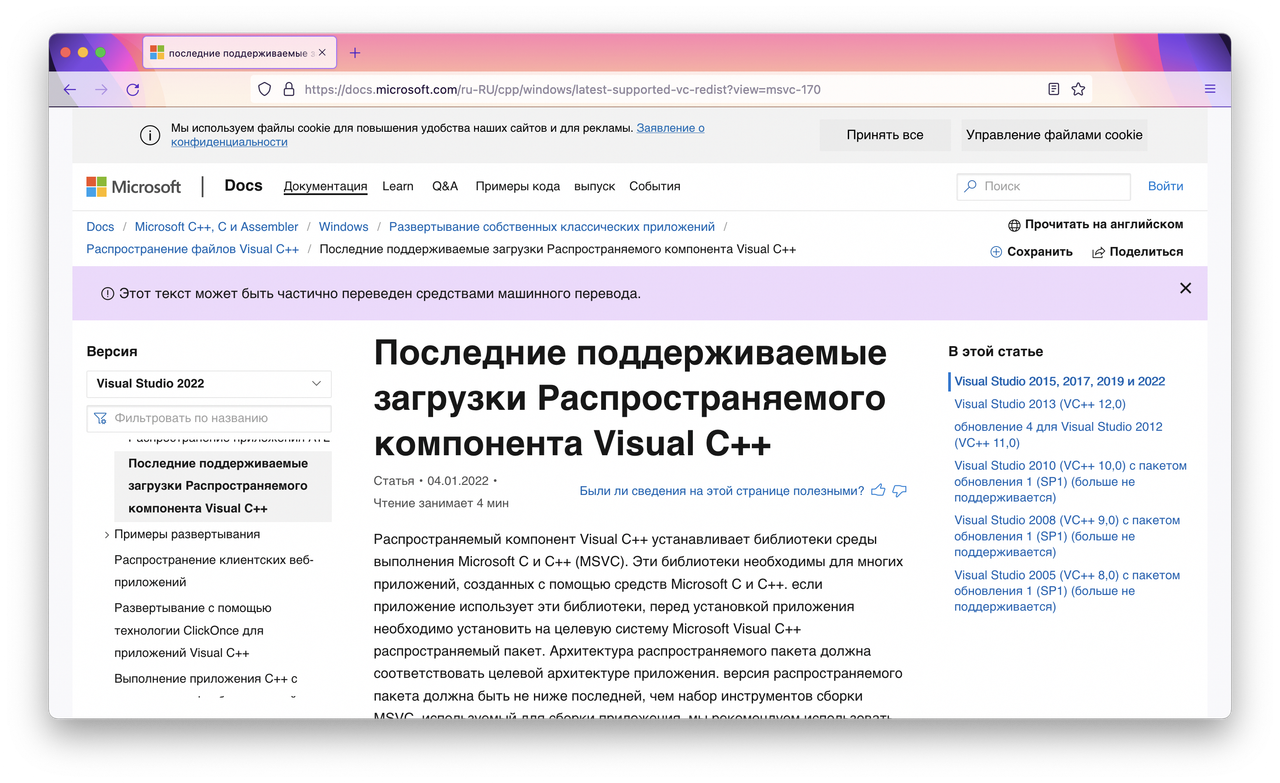The image size is (1280, 783).
Task: Jump to Visual Studio 2013 (VC++ 12,0)
Action: 1040,404
